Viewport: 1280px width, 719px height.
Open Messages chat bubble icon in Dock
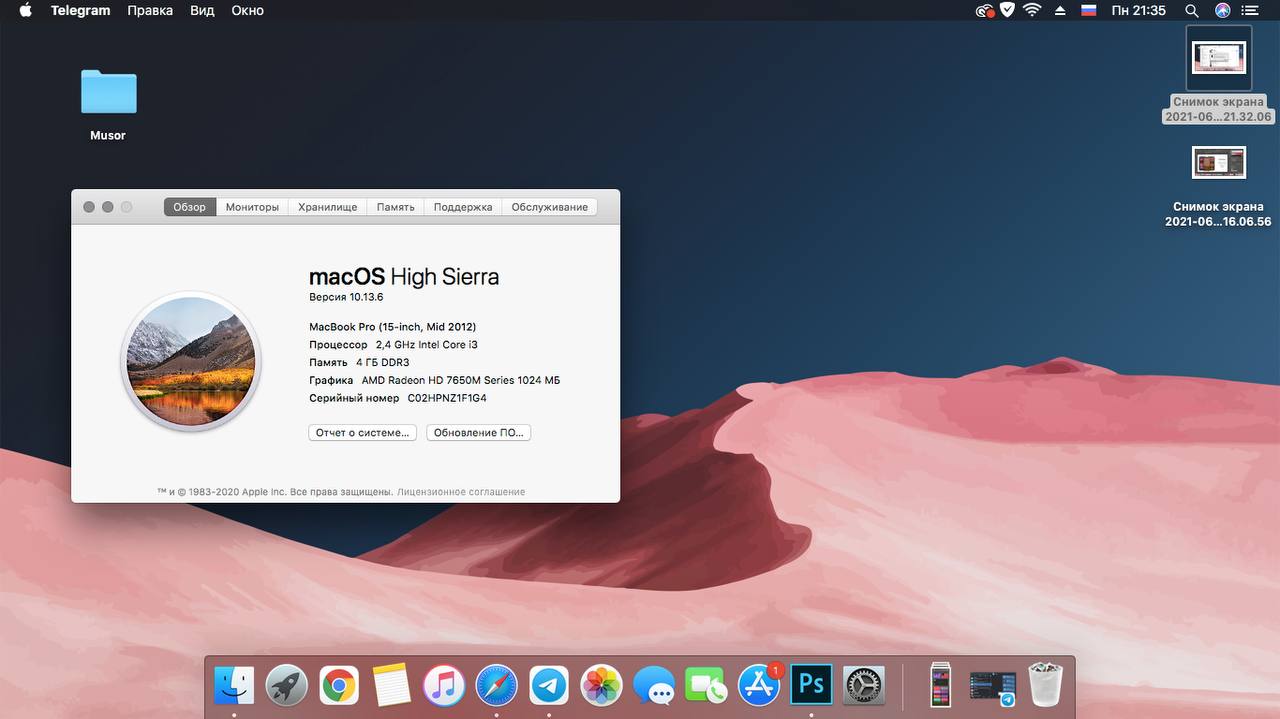pyautogui.click(x=654, y=686)
